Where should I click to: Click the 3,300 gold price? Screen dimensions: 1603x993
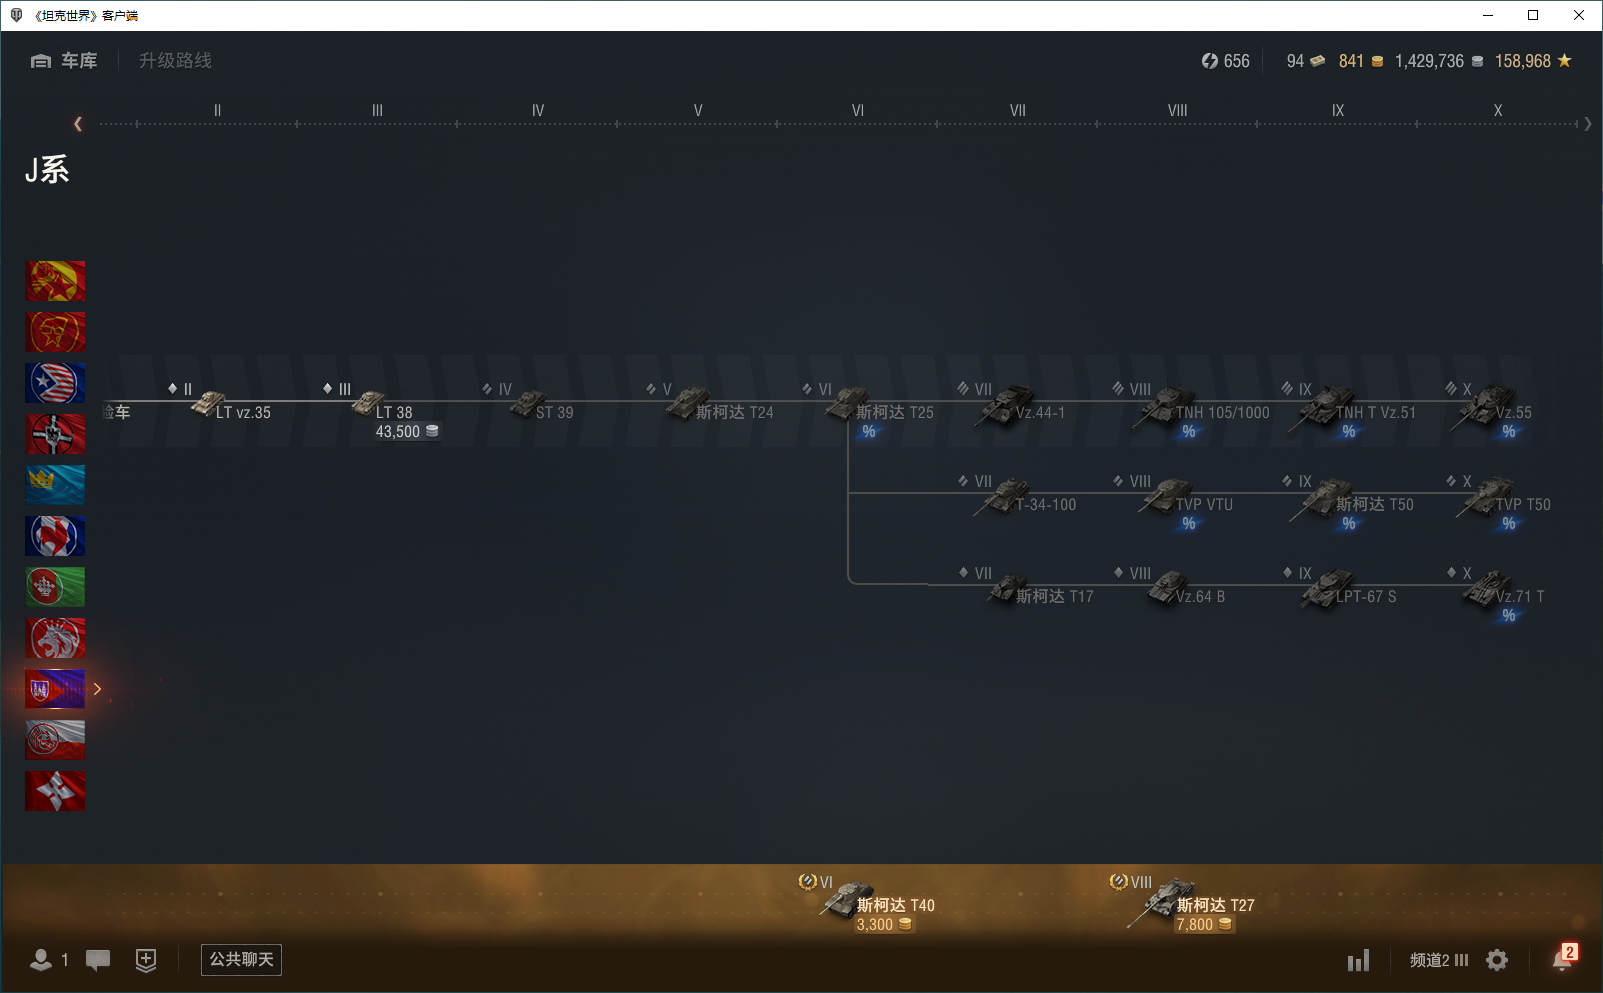pos(884,925)
